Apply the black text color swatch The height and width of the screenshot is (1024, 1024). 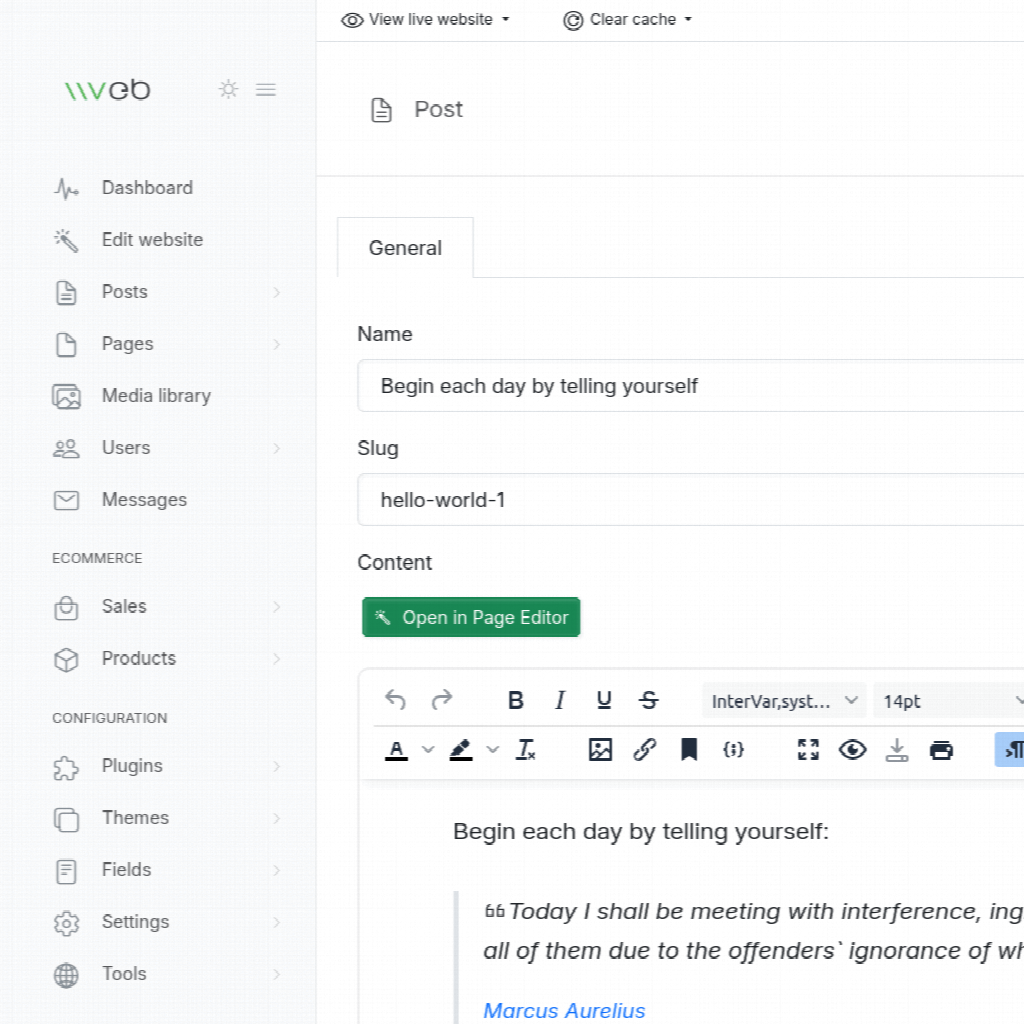[397, 750]
